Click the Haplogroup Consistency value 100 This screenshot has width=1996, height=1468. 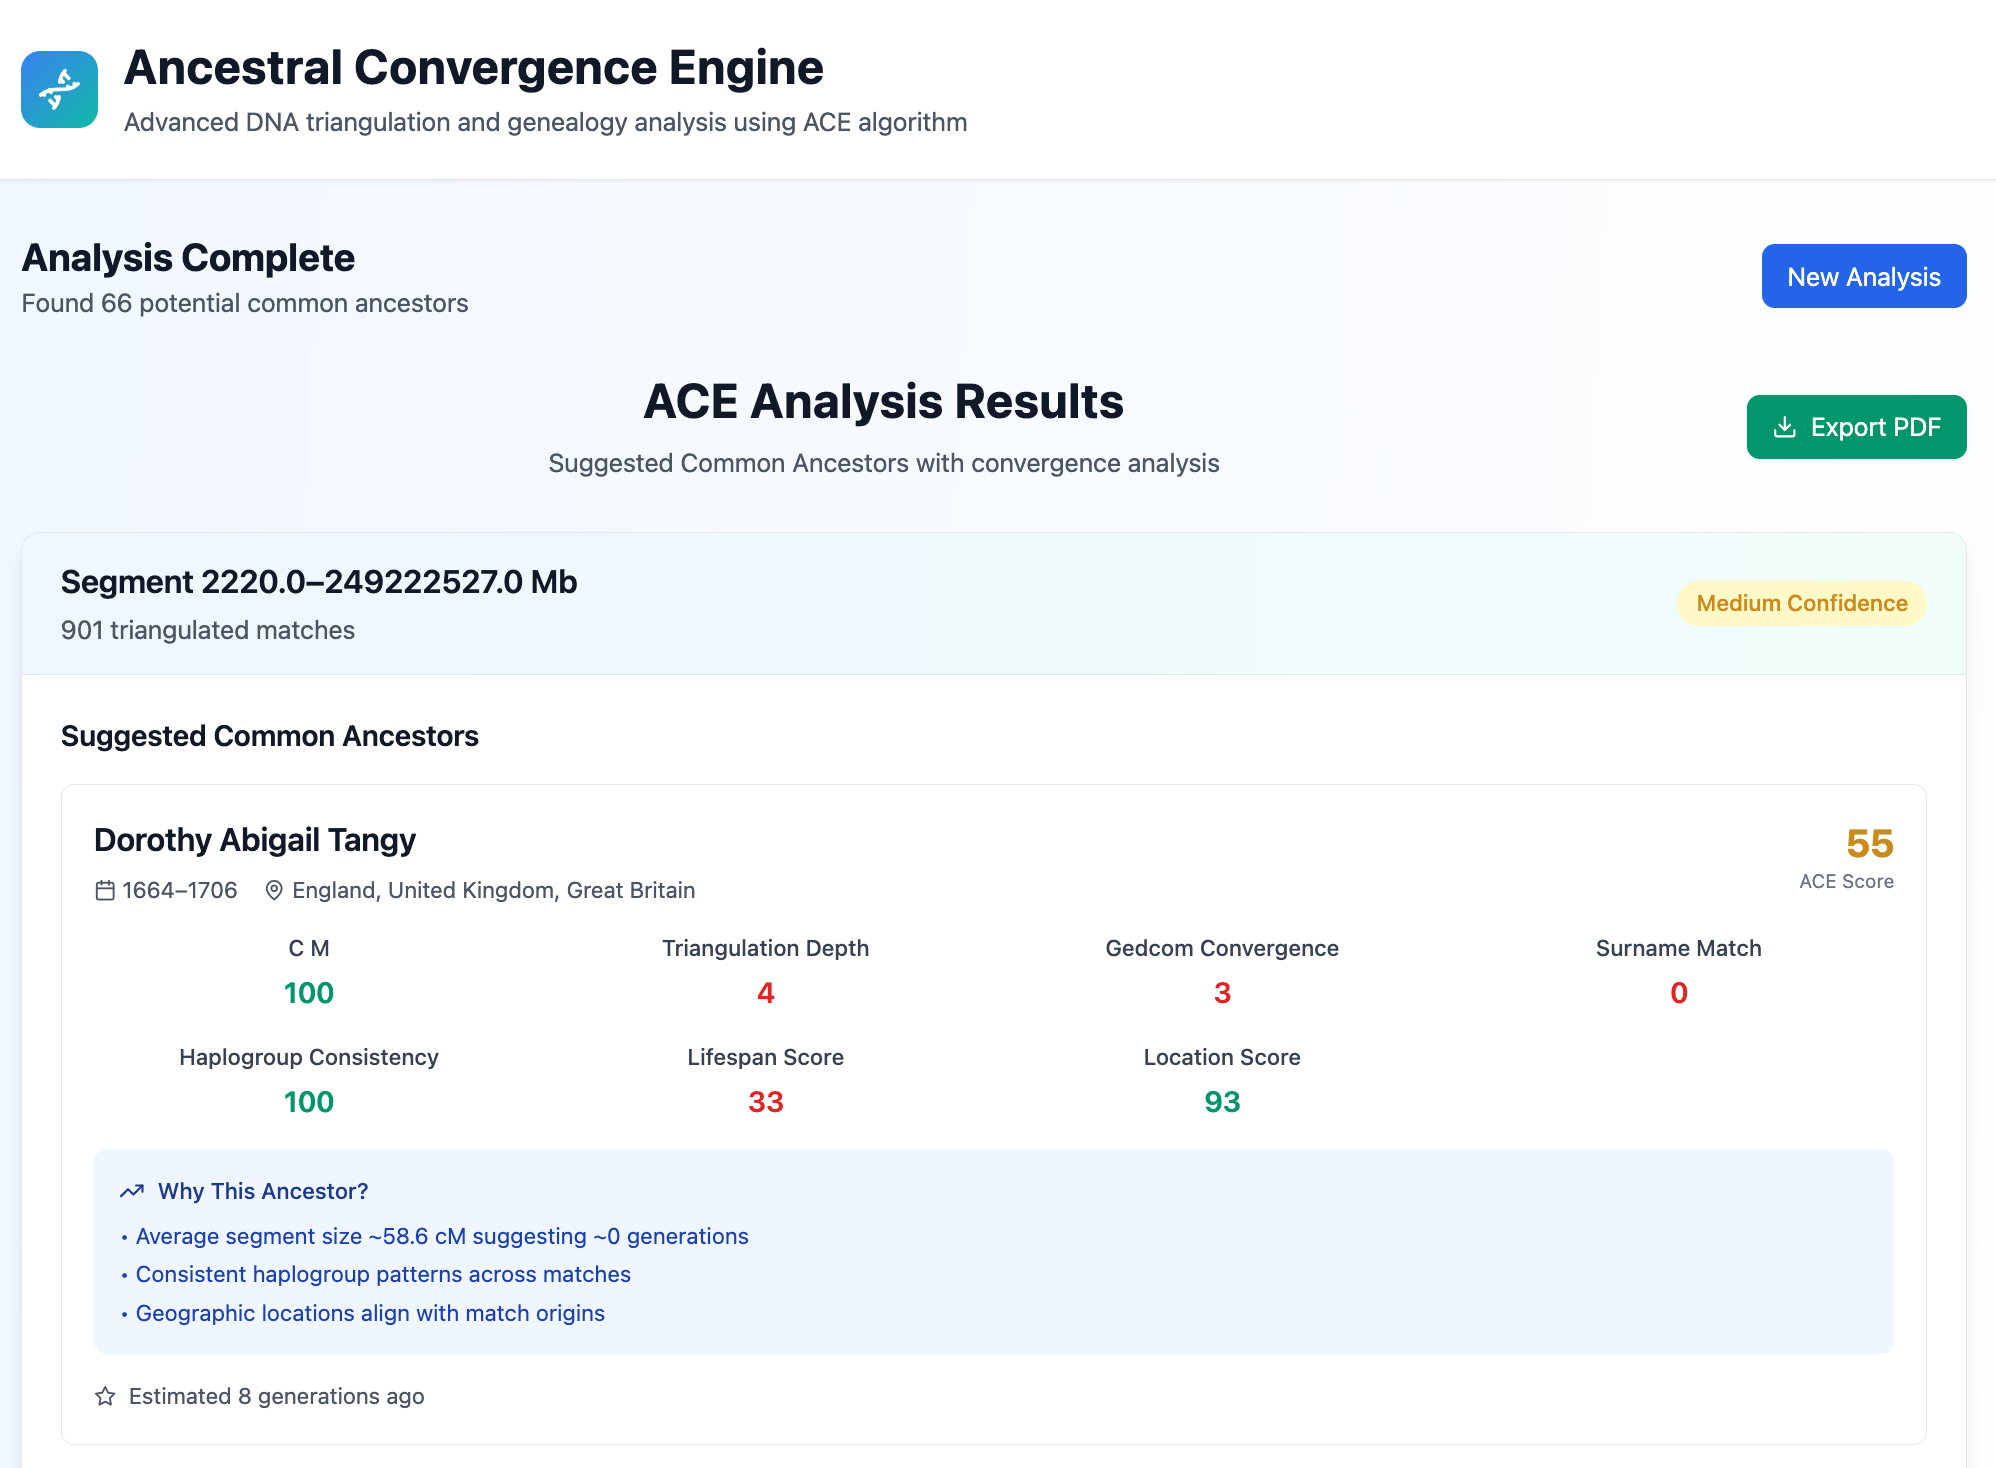coord(308,1102)
